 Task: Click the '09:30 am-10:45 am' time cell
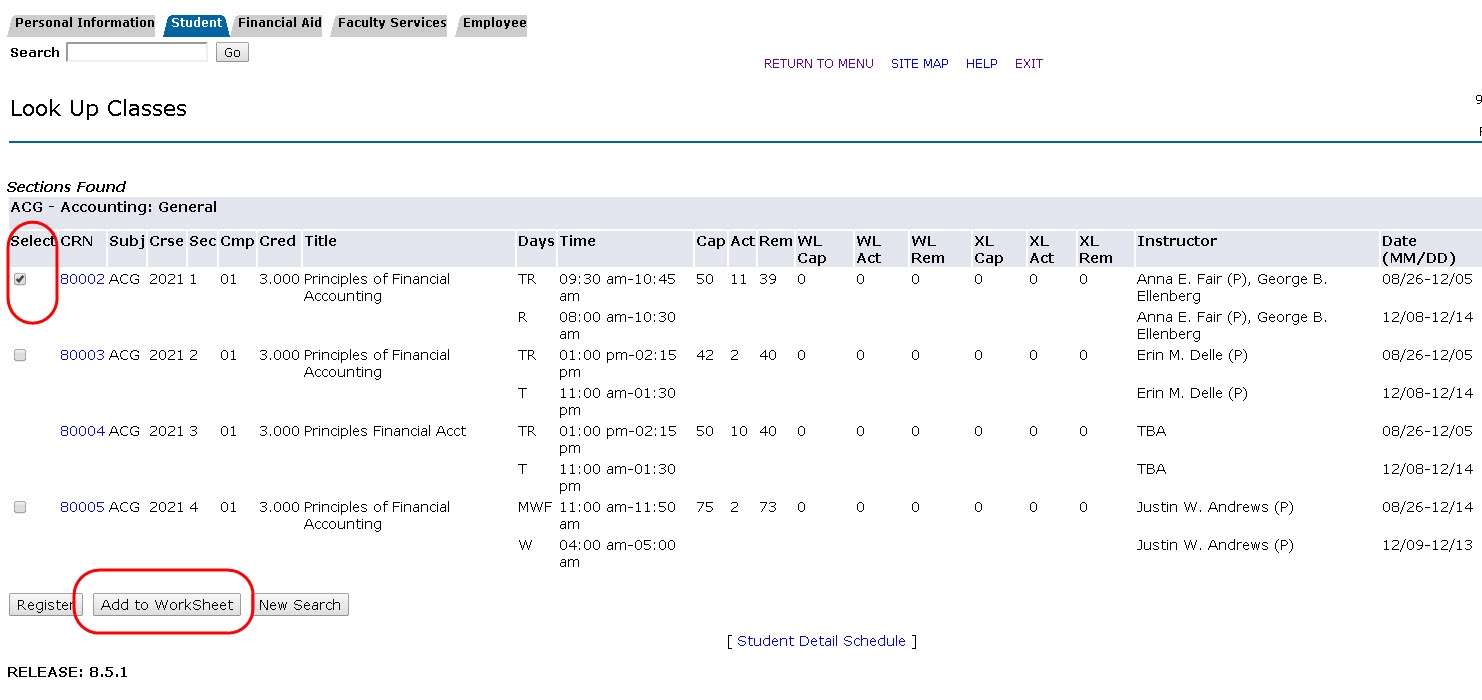(x=618, y=288)
